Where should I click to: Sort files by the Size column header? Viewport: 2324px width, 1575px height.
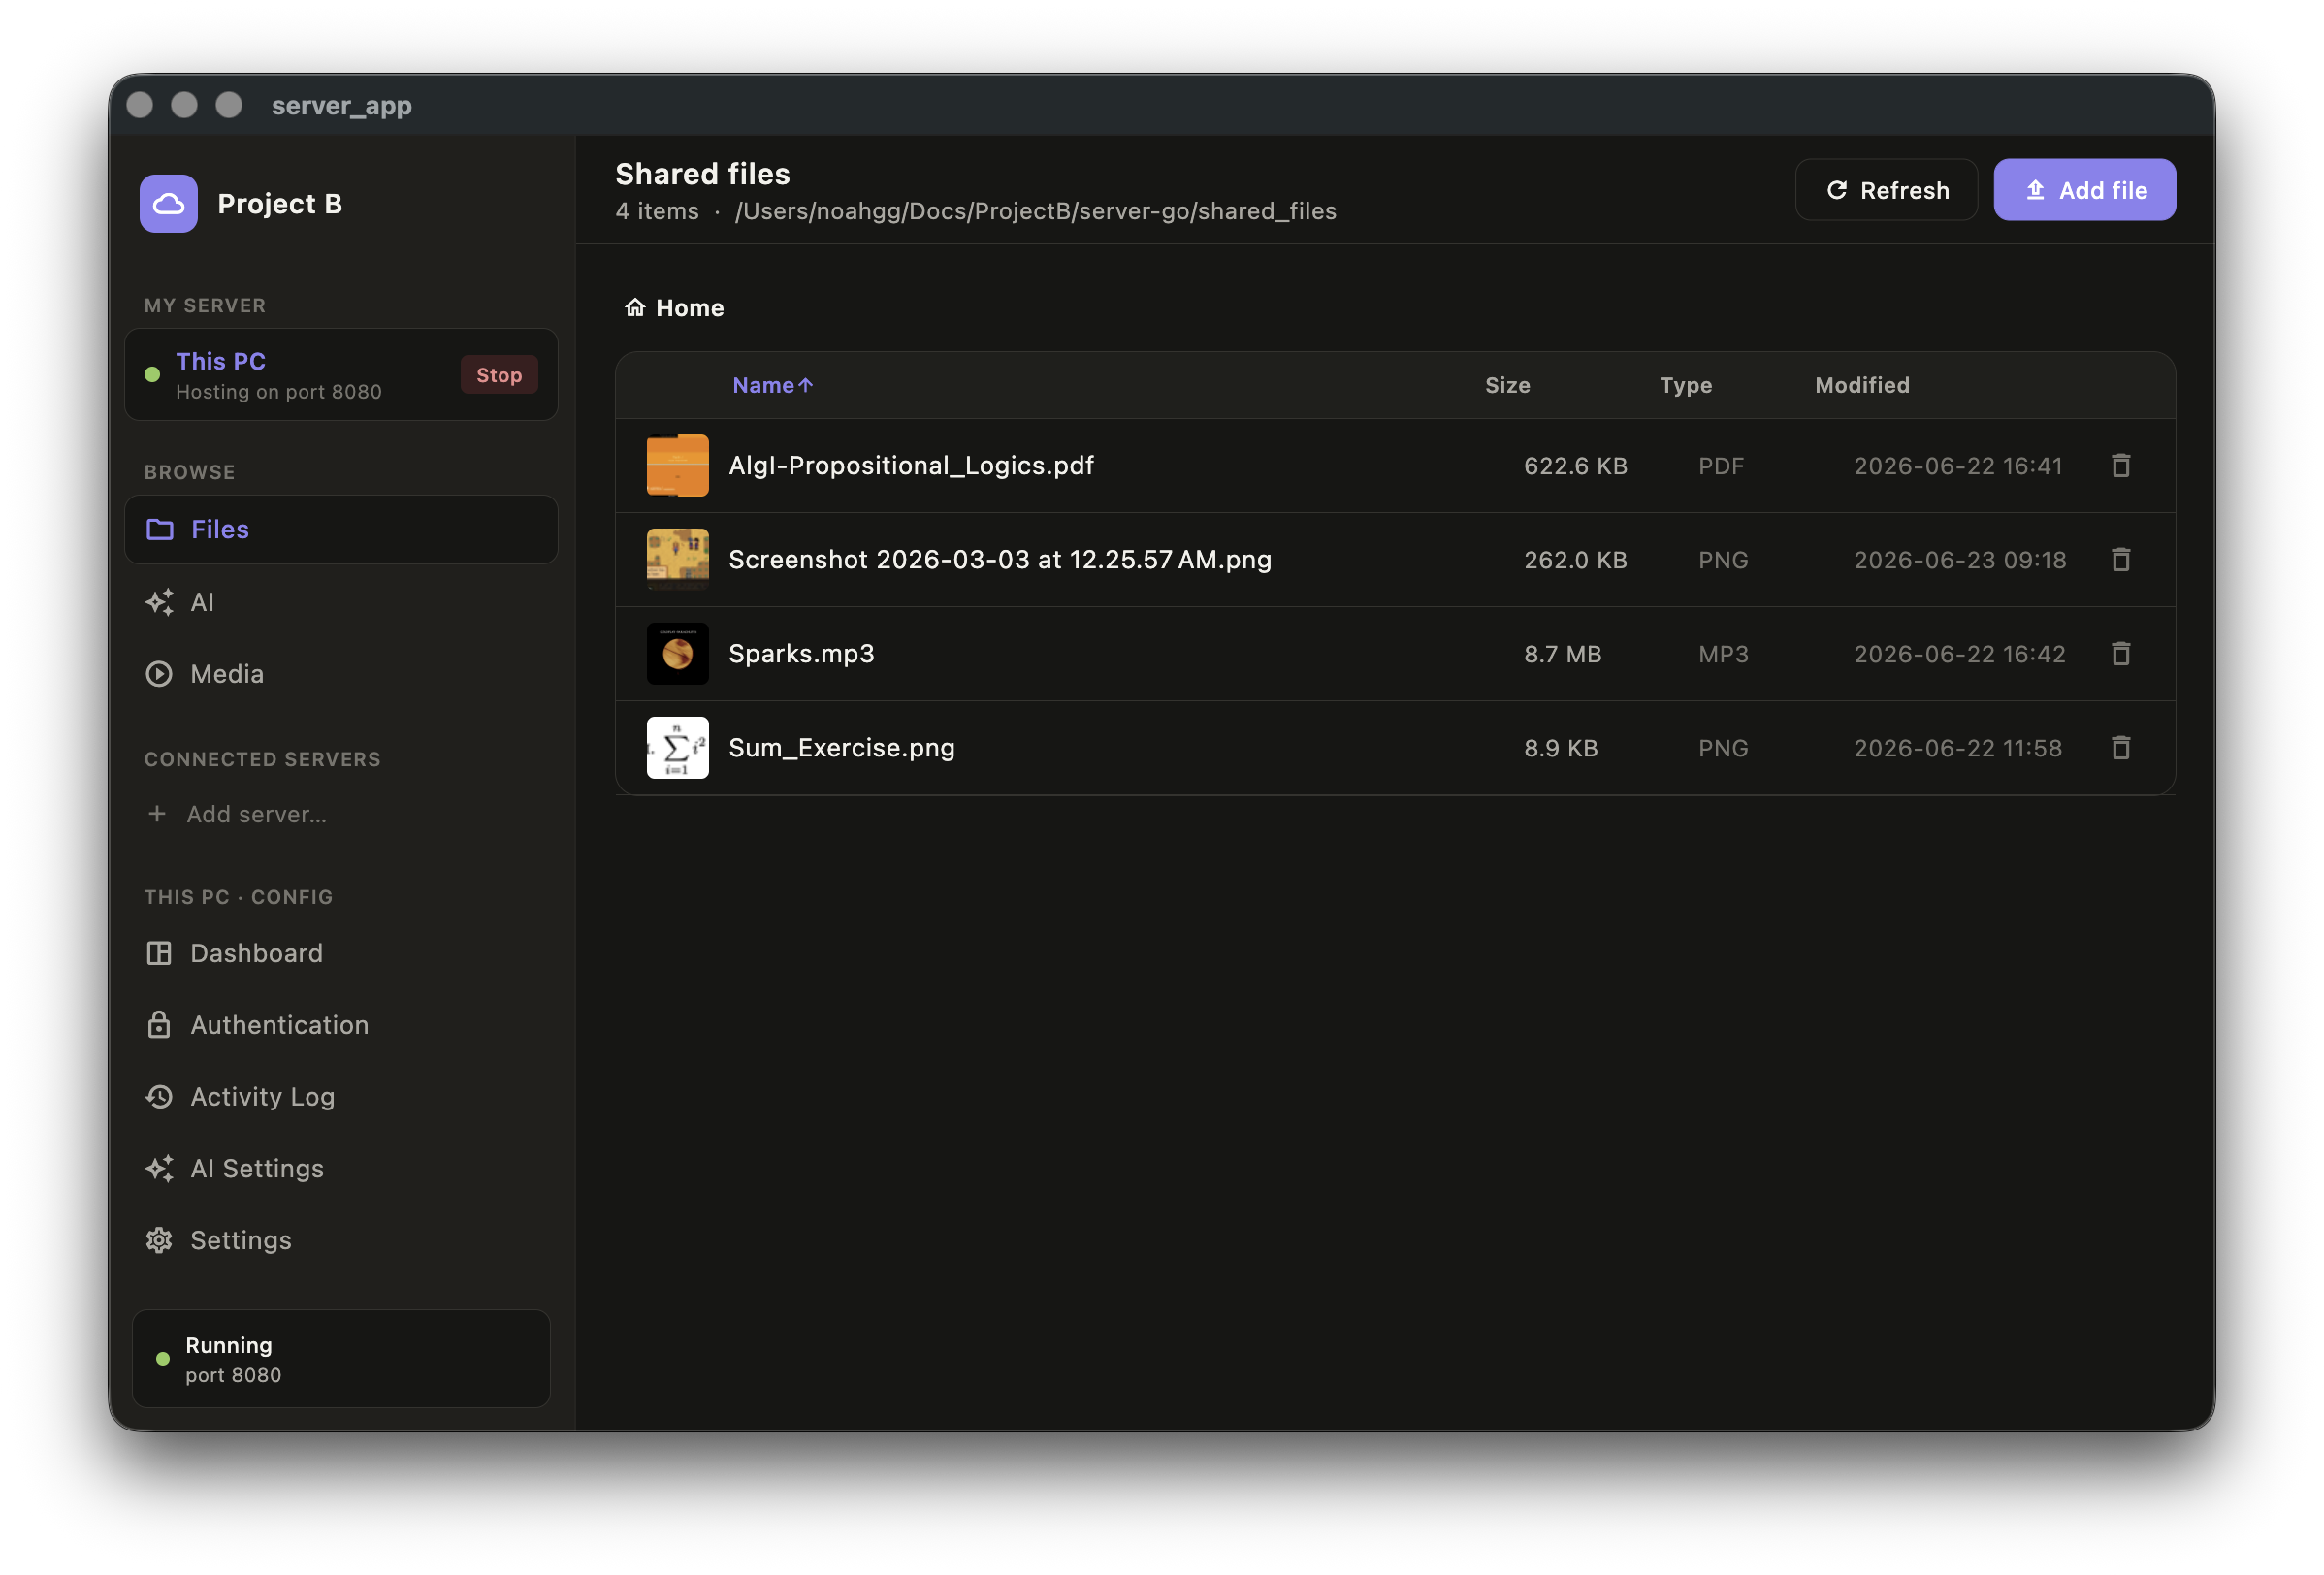tap(1507, 385)
